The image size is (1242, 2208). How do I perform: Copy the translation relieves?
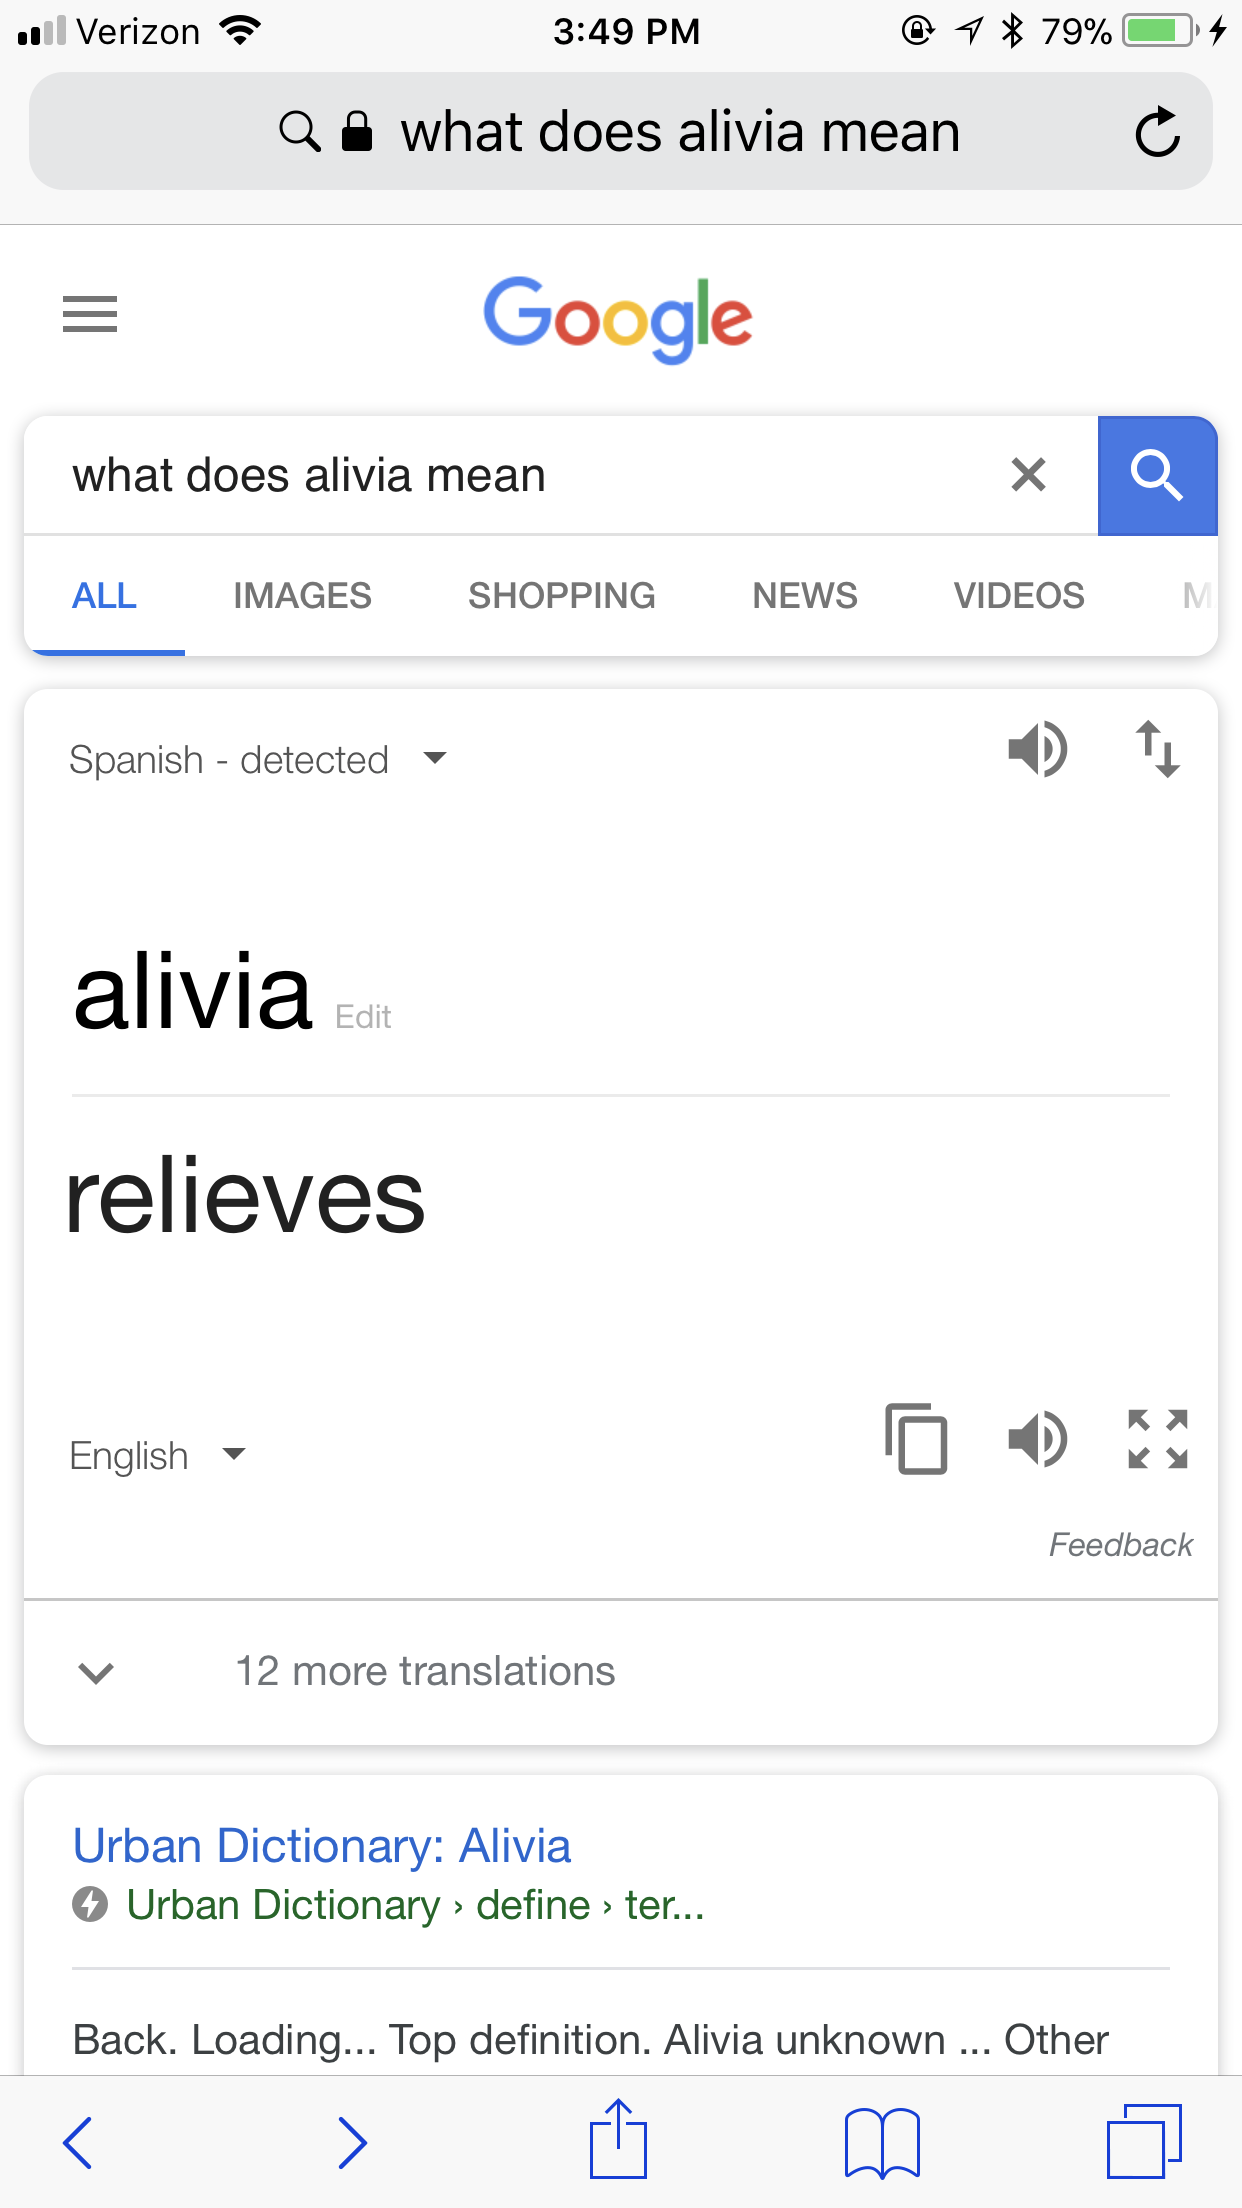[916, 1439]
